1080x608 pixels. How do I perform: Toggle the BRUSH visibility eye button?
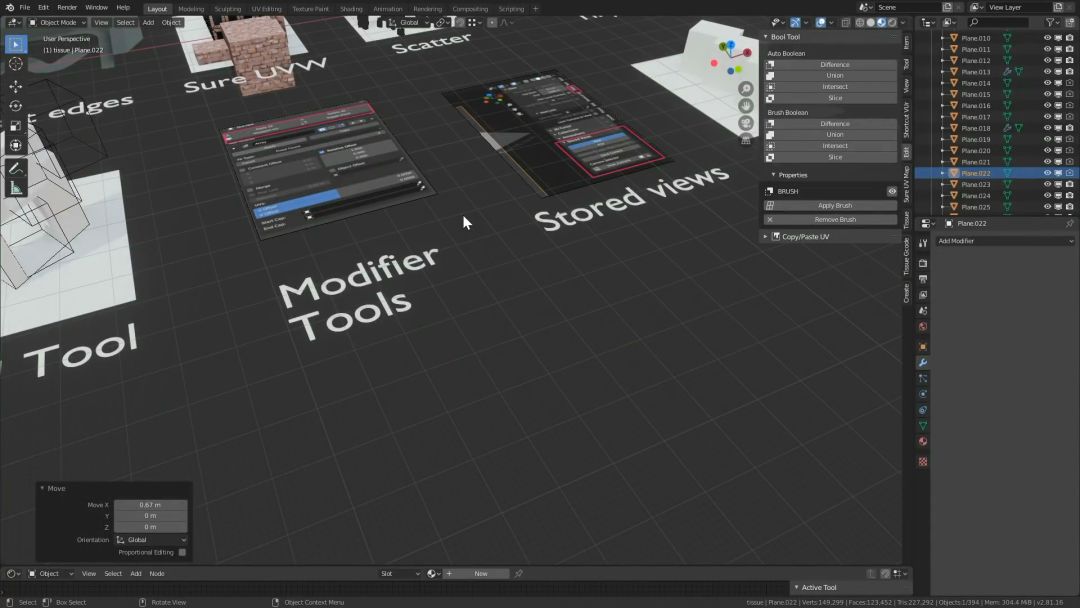(892, 191)
